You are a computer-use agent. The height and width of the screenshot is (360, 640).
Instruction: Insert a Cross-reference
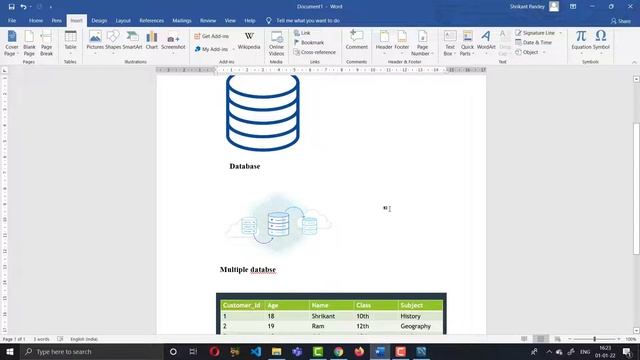(315, 52)
